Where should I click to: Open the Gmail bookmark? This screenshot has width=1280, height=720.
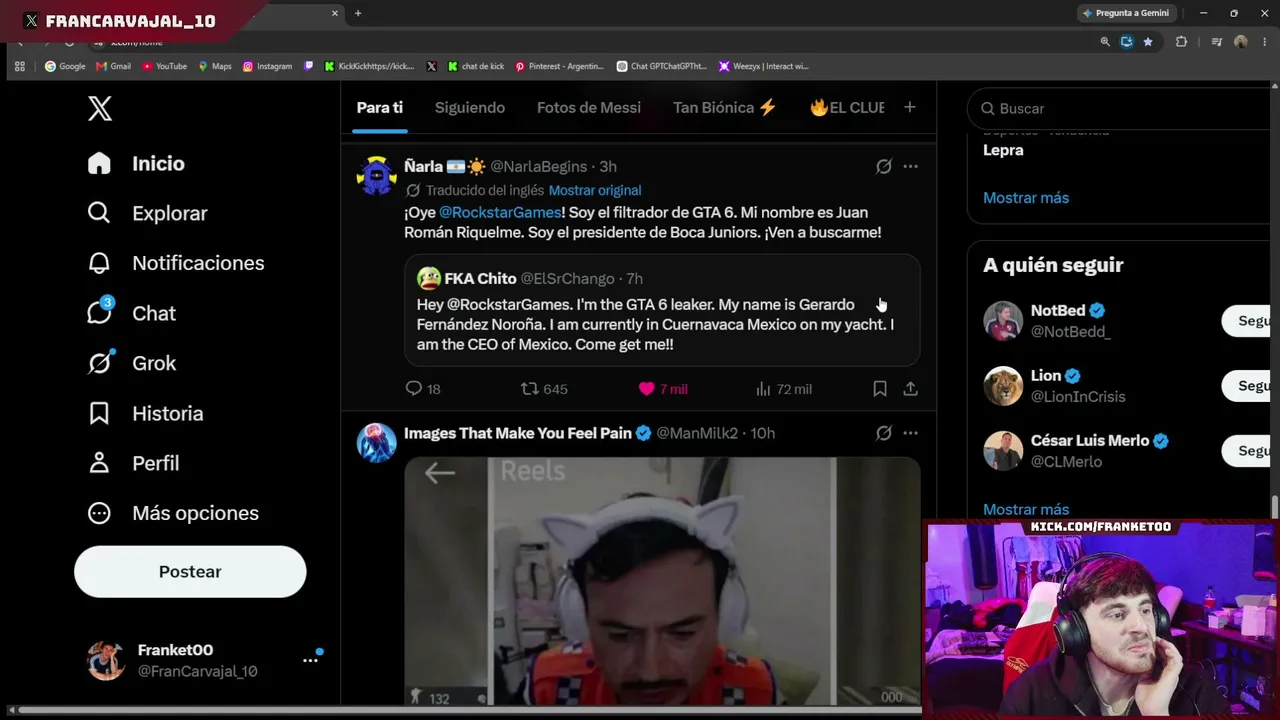(113, 66)
